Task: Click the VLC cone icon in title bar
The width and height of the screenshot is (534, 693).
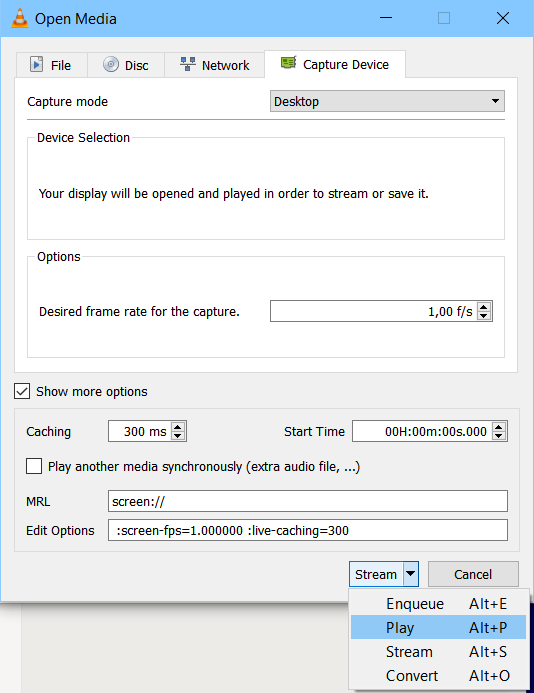Action: tap(19, 18)
